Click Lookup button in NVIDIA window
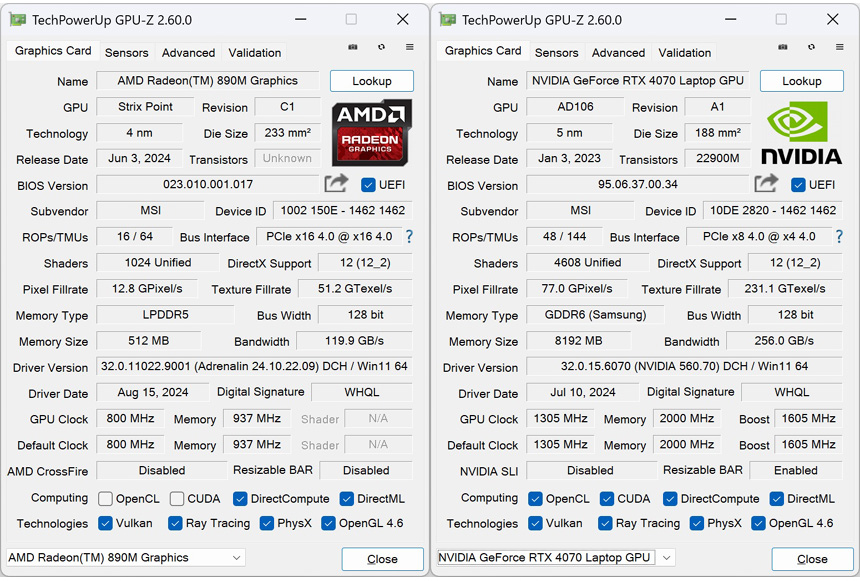 tap(802, 81)
